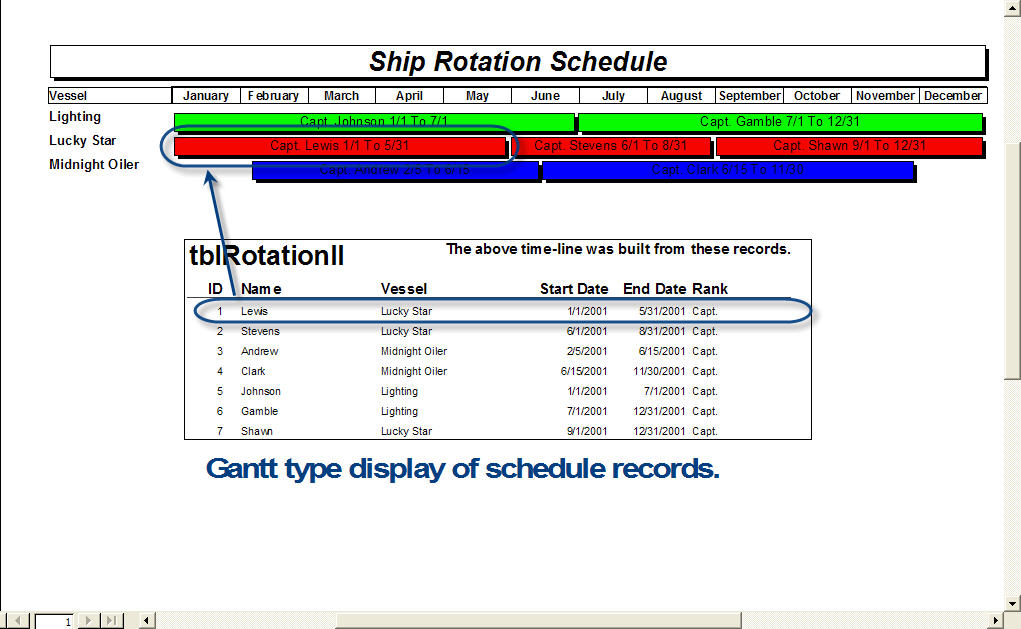This screenshot has width=1021, height=629.
Task: Click the Start Date column header
Action: (x=574, y=289)
